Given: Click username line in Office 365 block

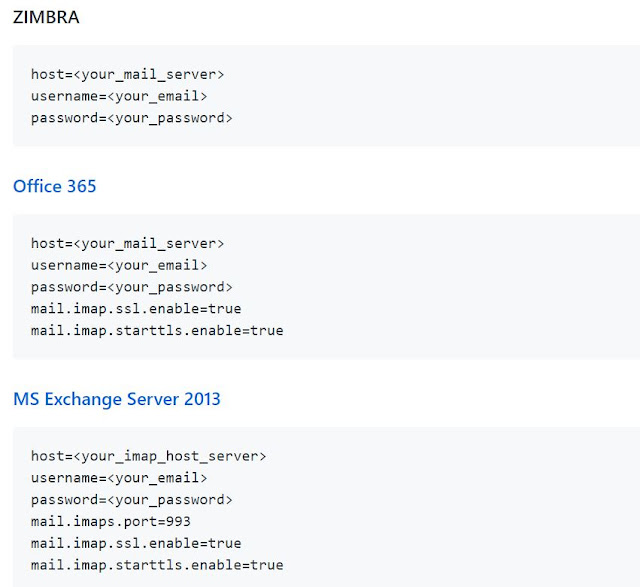Looking at the screenshot, I should pos(119,265).
